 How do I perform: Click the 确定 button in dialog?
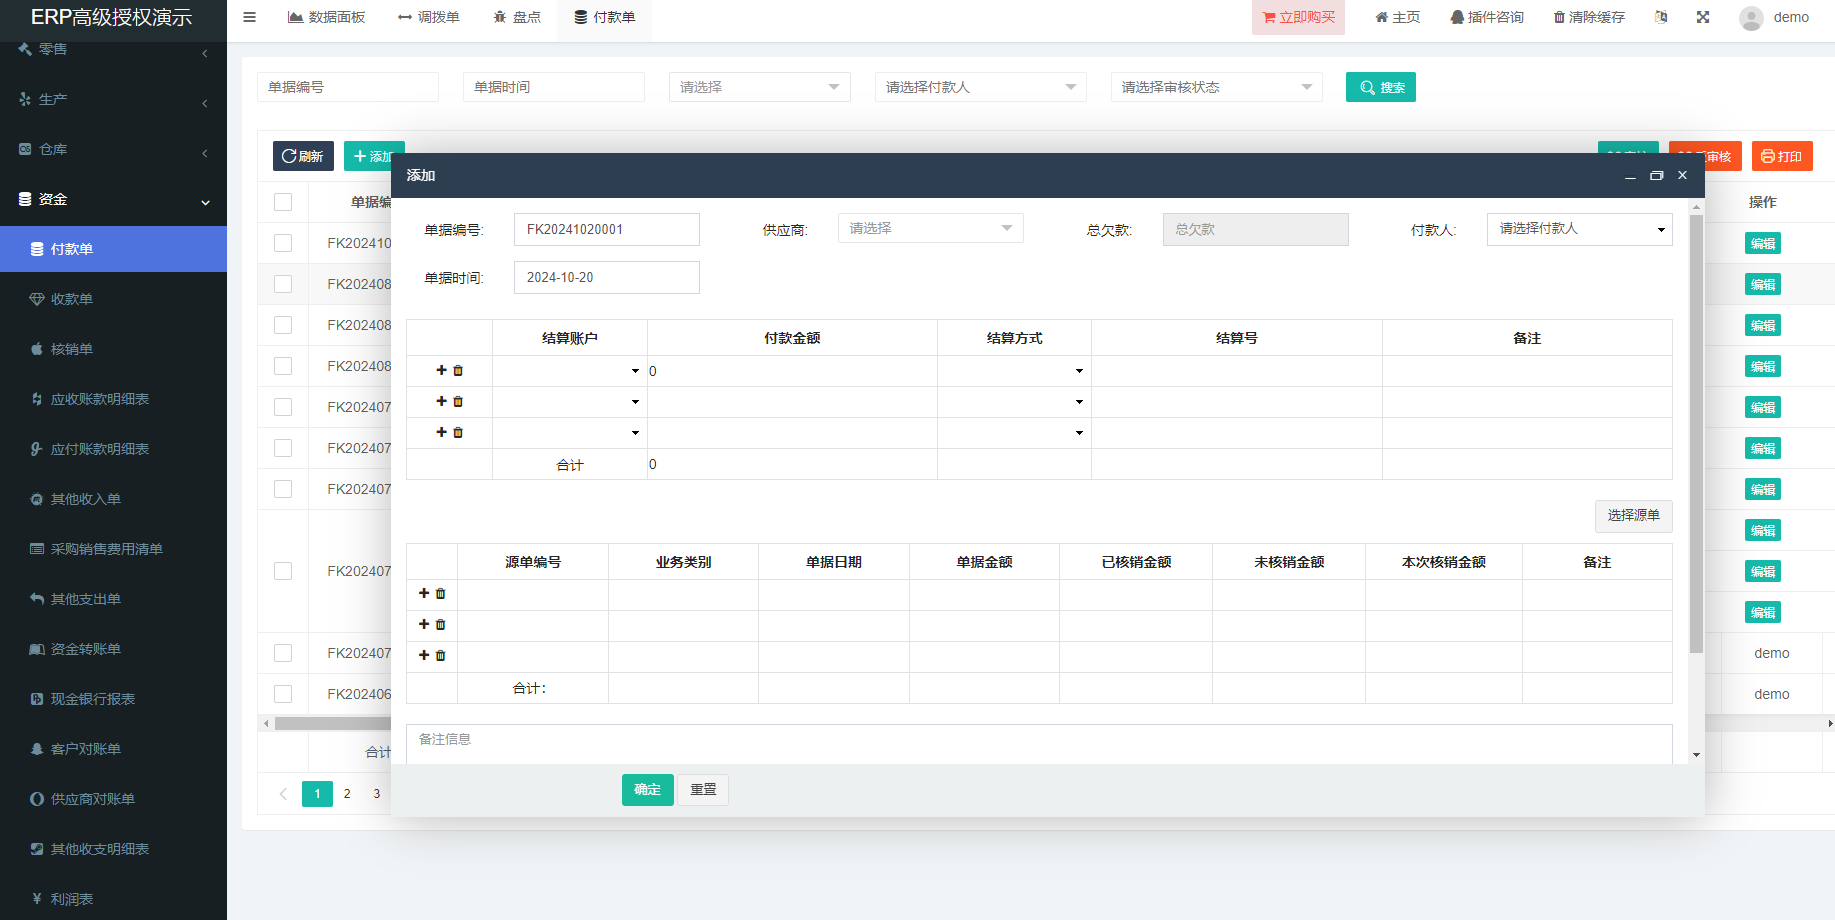click(647, 789)
